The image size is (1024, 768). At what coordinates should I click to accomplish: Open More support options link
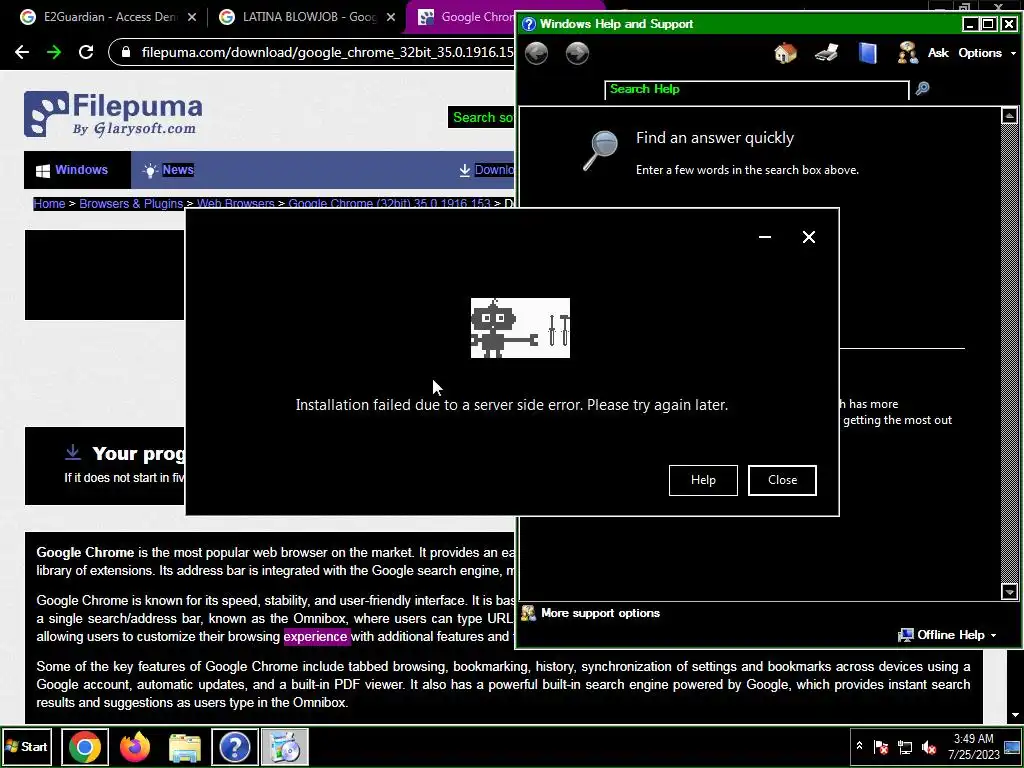coord(600,613)
